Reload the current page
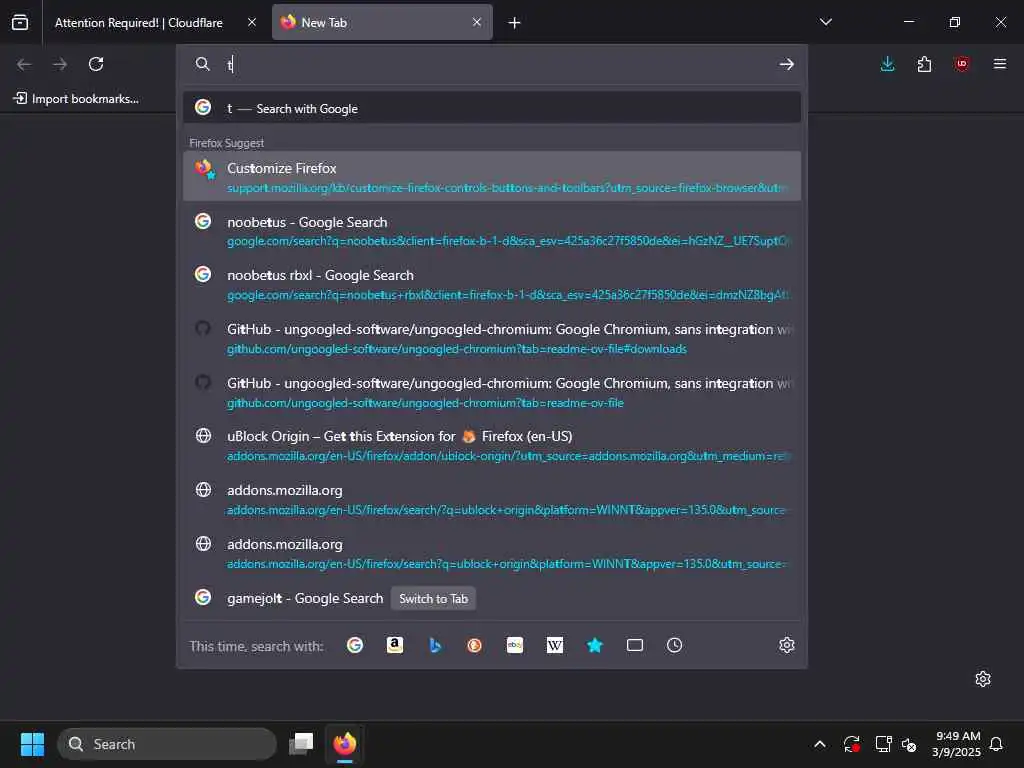Viewport: 1024px width, 768px height. pos(96,64)
